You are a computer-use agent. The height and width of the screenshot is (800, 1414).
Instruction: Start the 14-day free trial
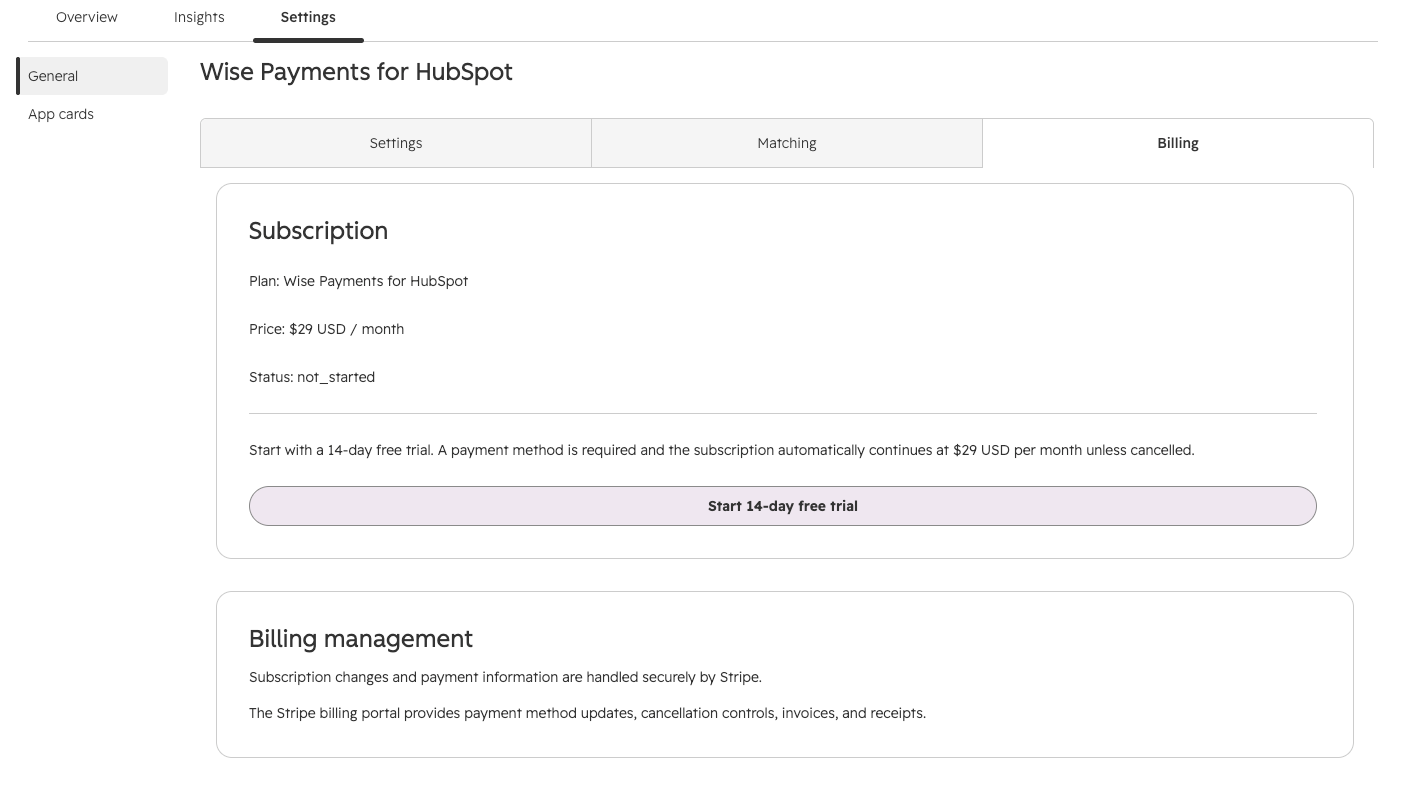coord(783,506)
